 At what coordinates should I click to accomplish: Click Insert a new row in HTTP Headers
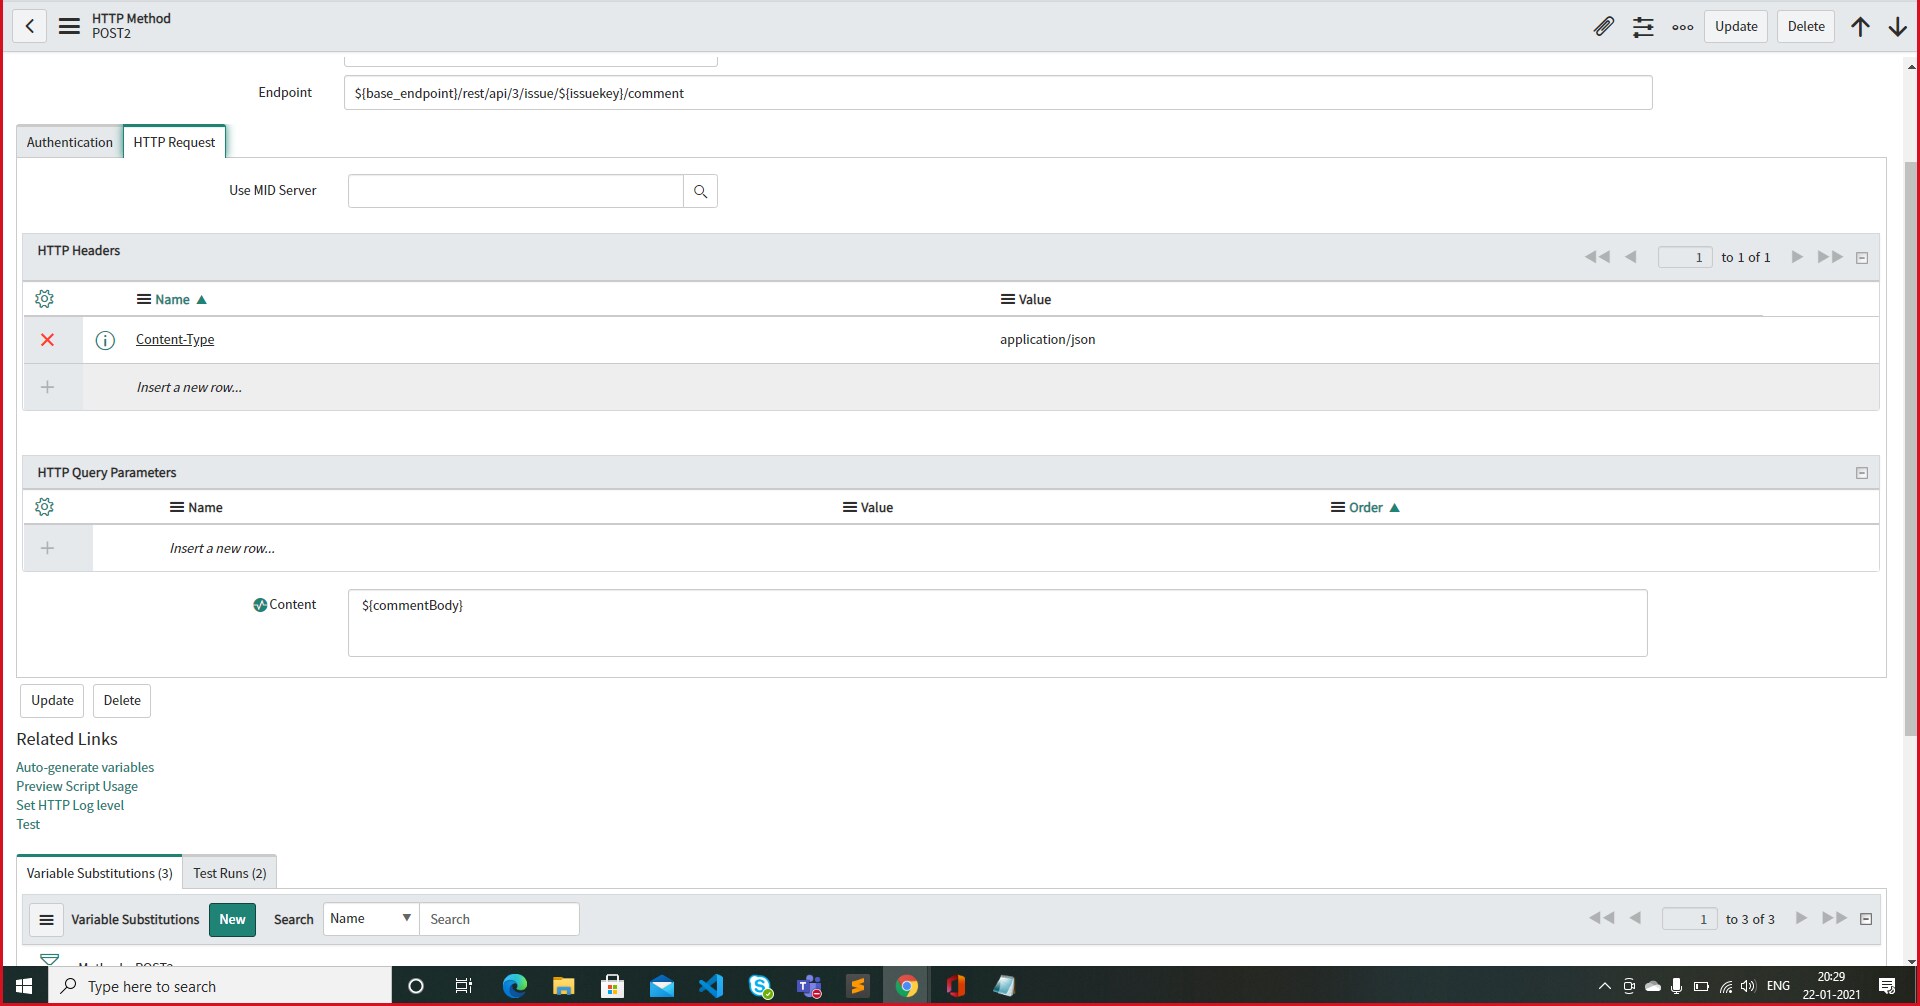click(x=189, y=387)
